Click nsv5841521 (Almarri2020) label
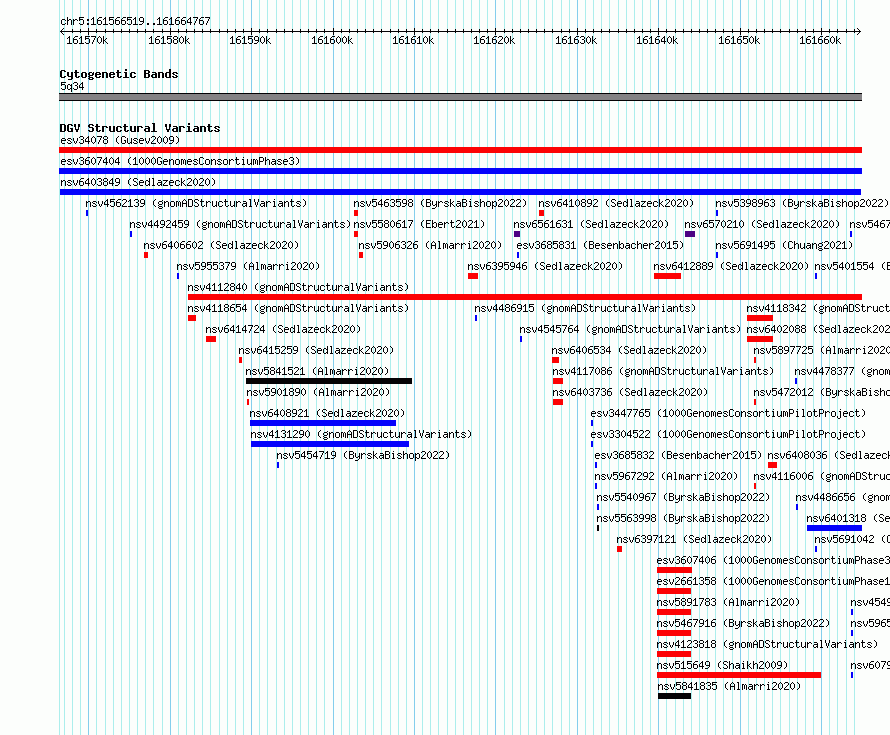Viewport: 890px width, 735px height. [x=317, y=371]
